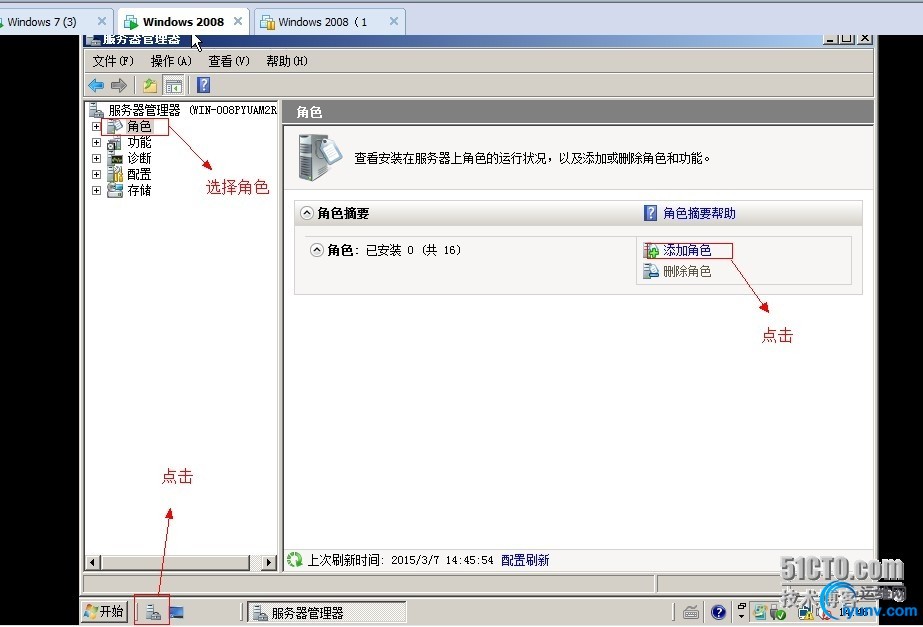This screenshot has width=923, height=627.
Task: Collapse the 角色摘要 section
Action: [307, 213]
